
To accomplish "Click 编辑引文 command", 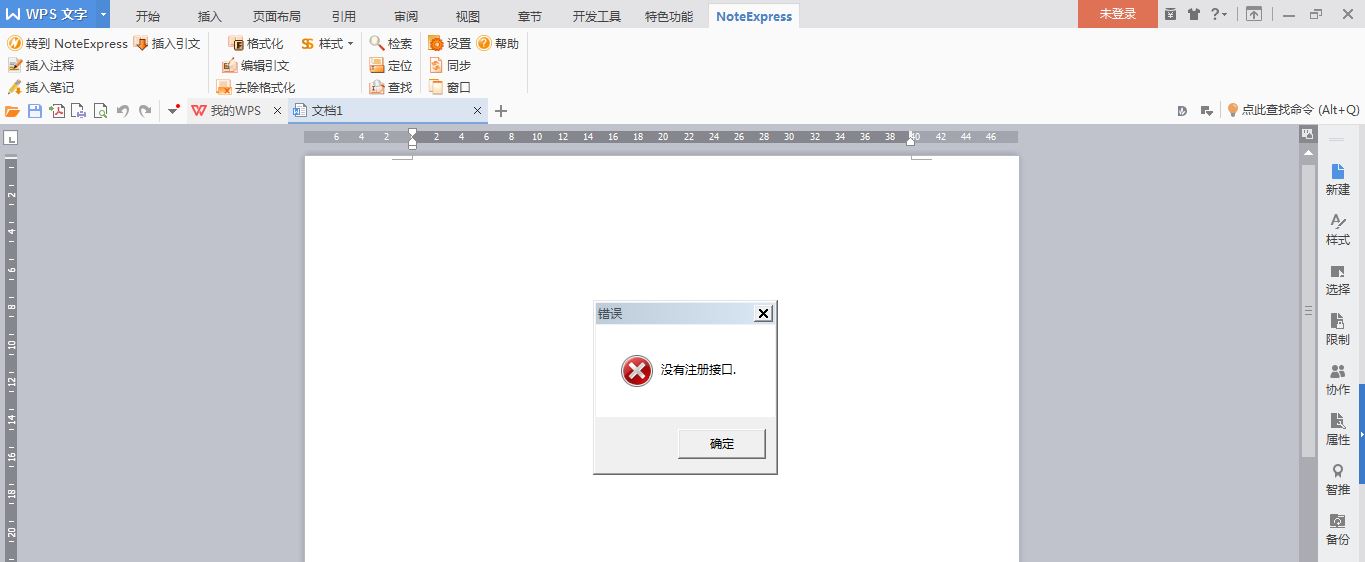I will (256, 65).
